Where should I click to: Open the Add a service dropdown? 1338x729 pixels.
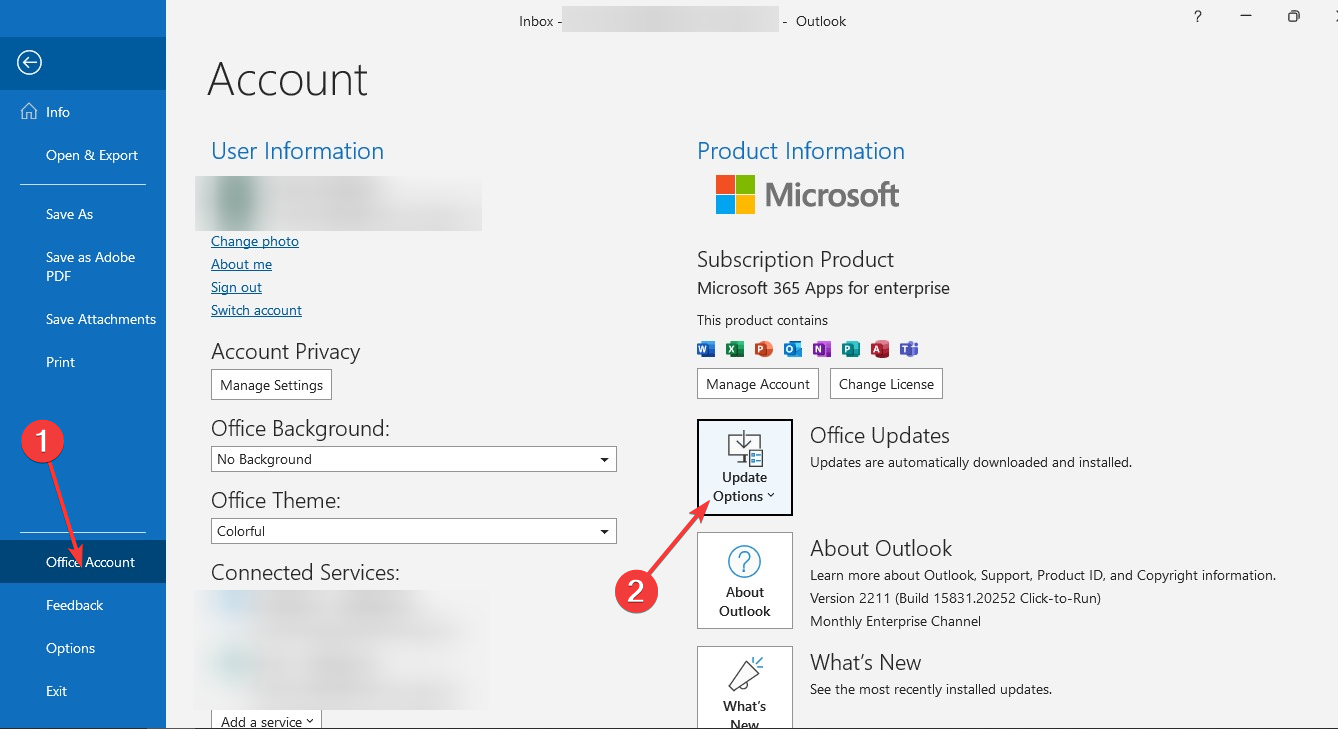pyautogui.click(x=266, y=720)
